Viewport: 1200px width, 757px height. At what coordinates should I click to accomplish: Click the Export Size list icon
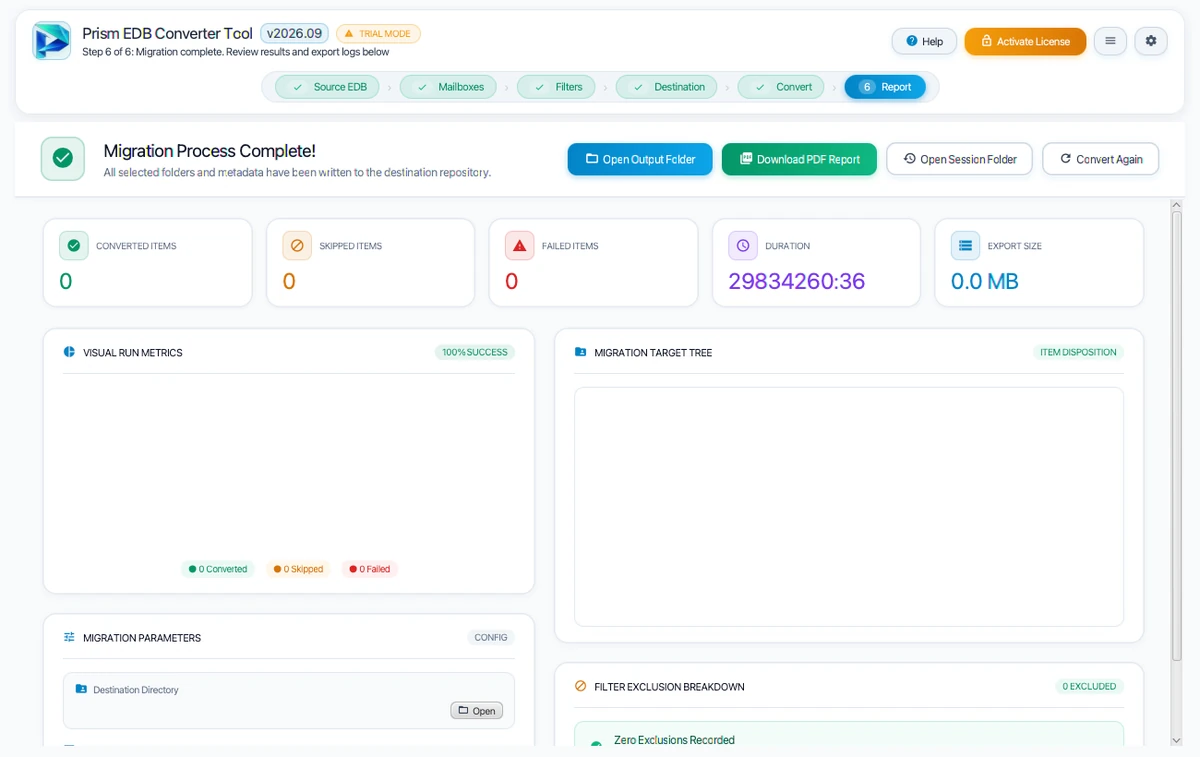click(965, 245)
